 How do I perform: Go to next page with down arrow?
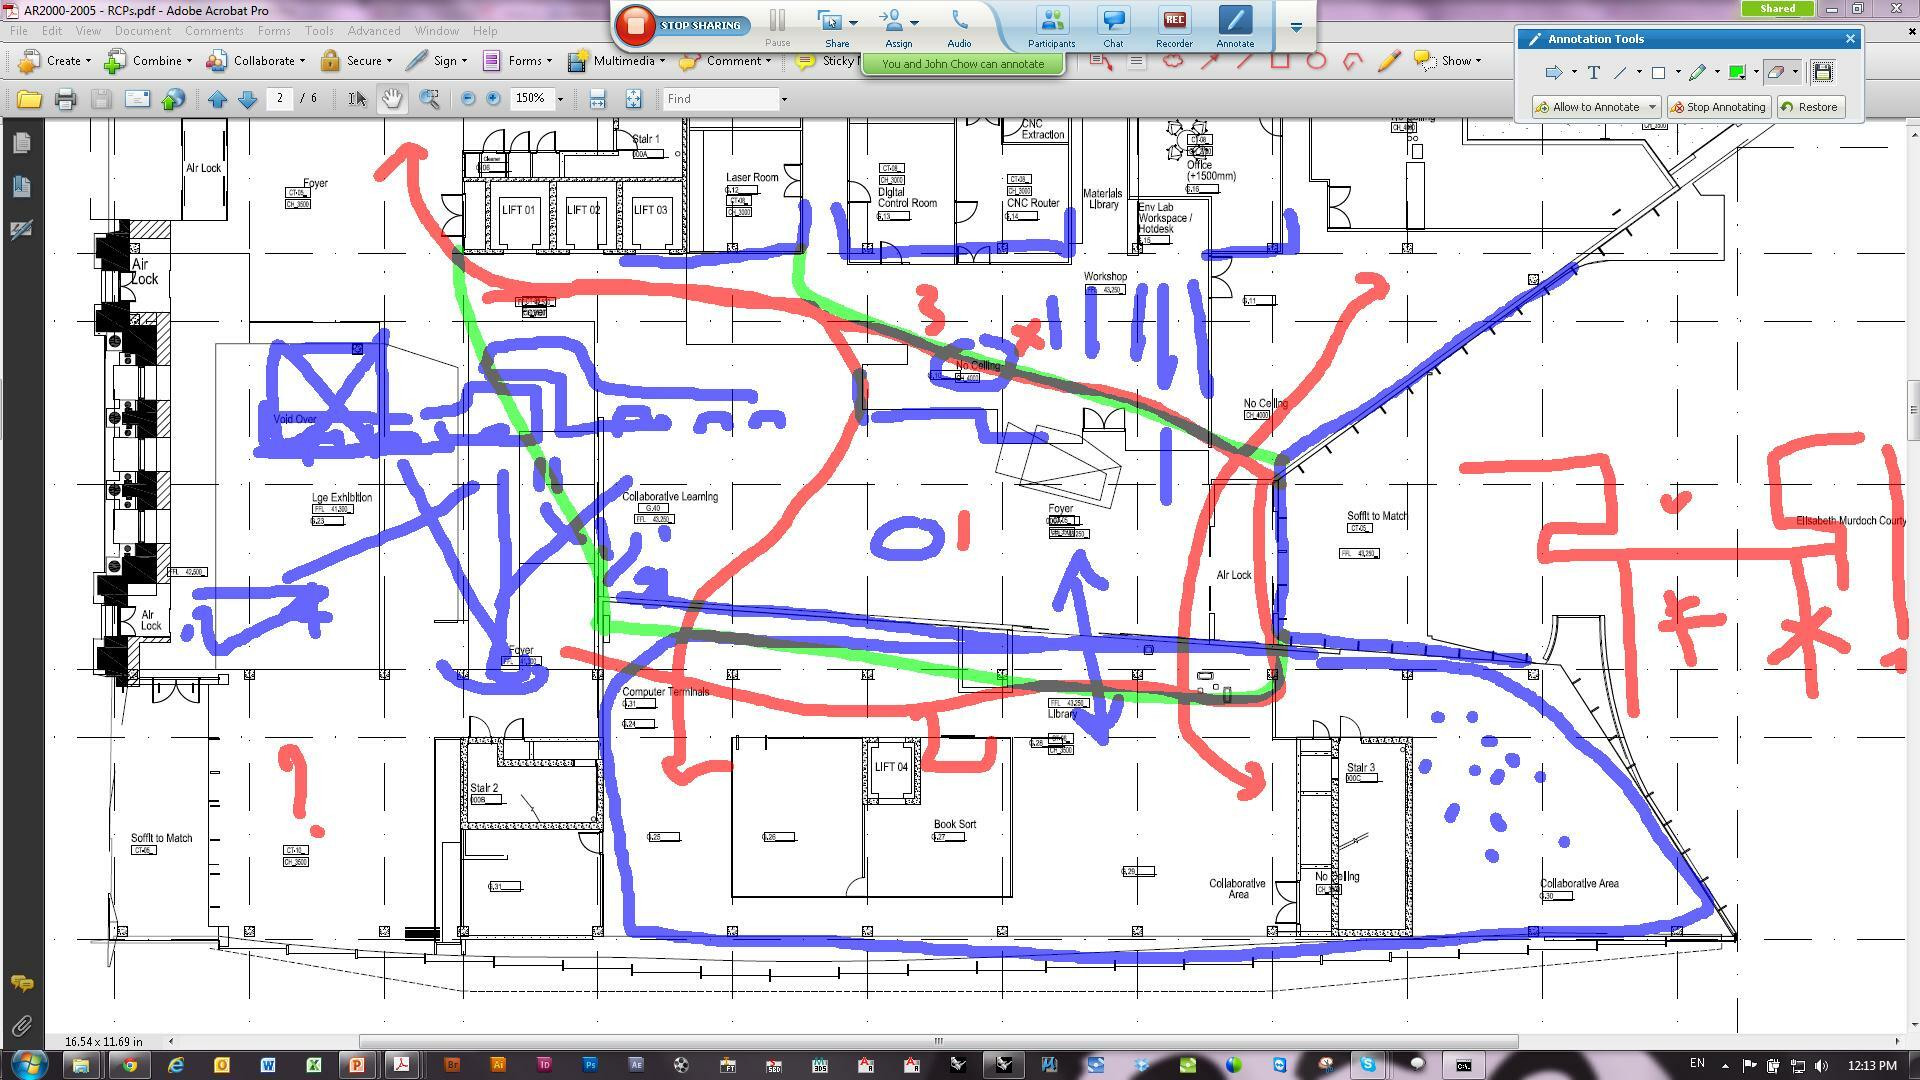pyautogui.click(x=248, y=99)
